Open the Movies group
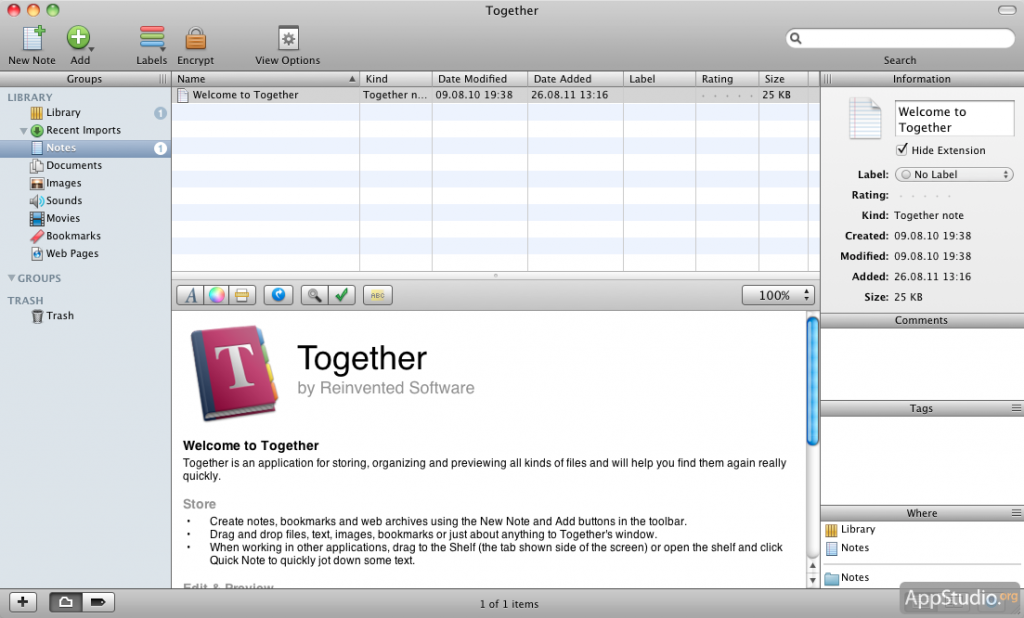 tap(86, 218)
